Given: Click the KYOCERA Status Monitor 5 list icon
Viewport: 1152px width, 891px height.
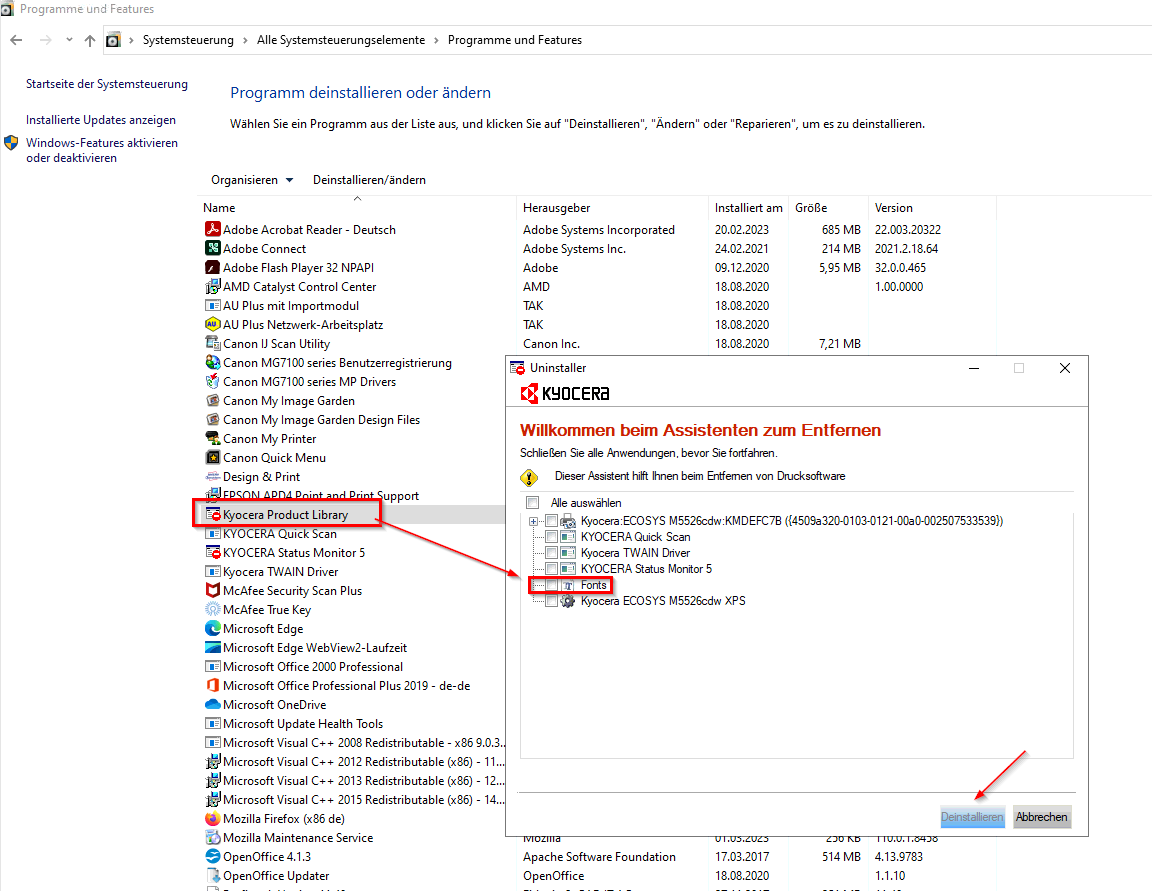Looking at the screenshot, I should [x=212, y=552].
